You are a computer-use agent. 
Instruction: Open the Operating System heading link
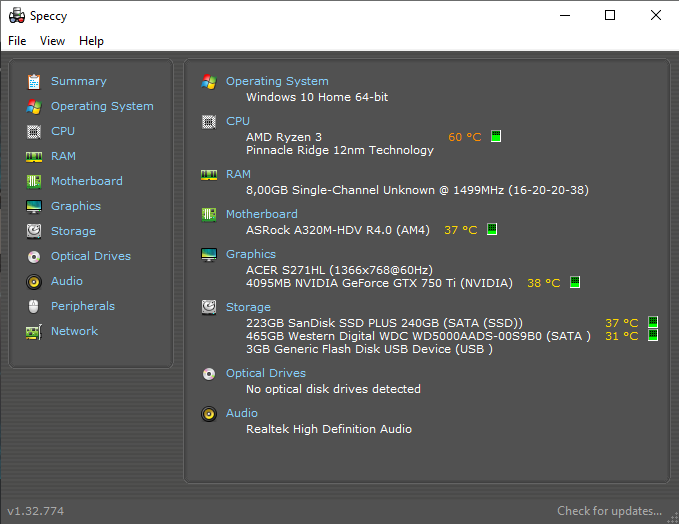point(277,81)
